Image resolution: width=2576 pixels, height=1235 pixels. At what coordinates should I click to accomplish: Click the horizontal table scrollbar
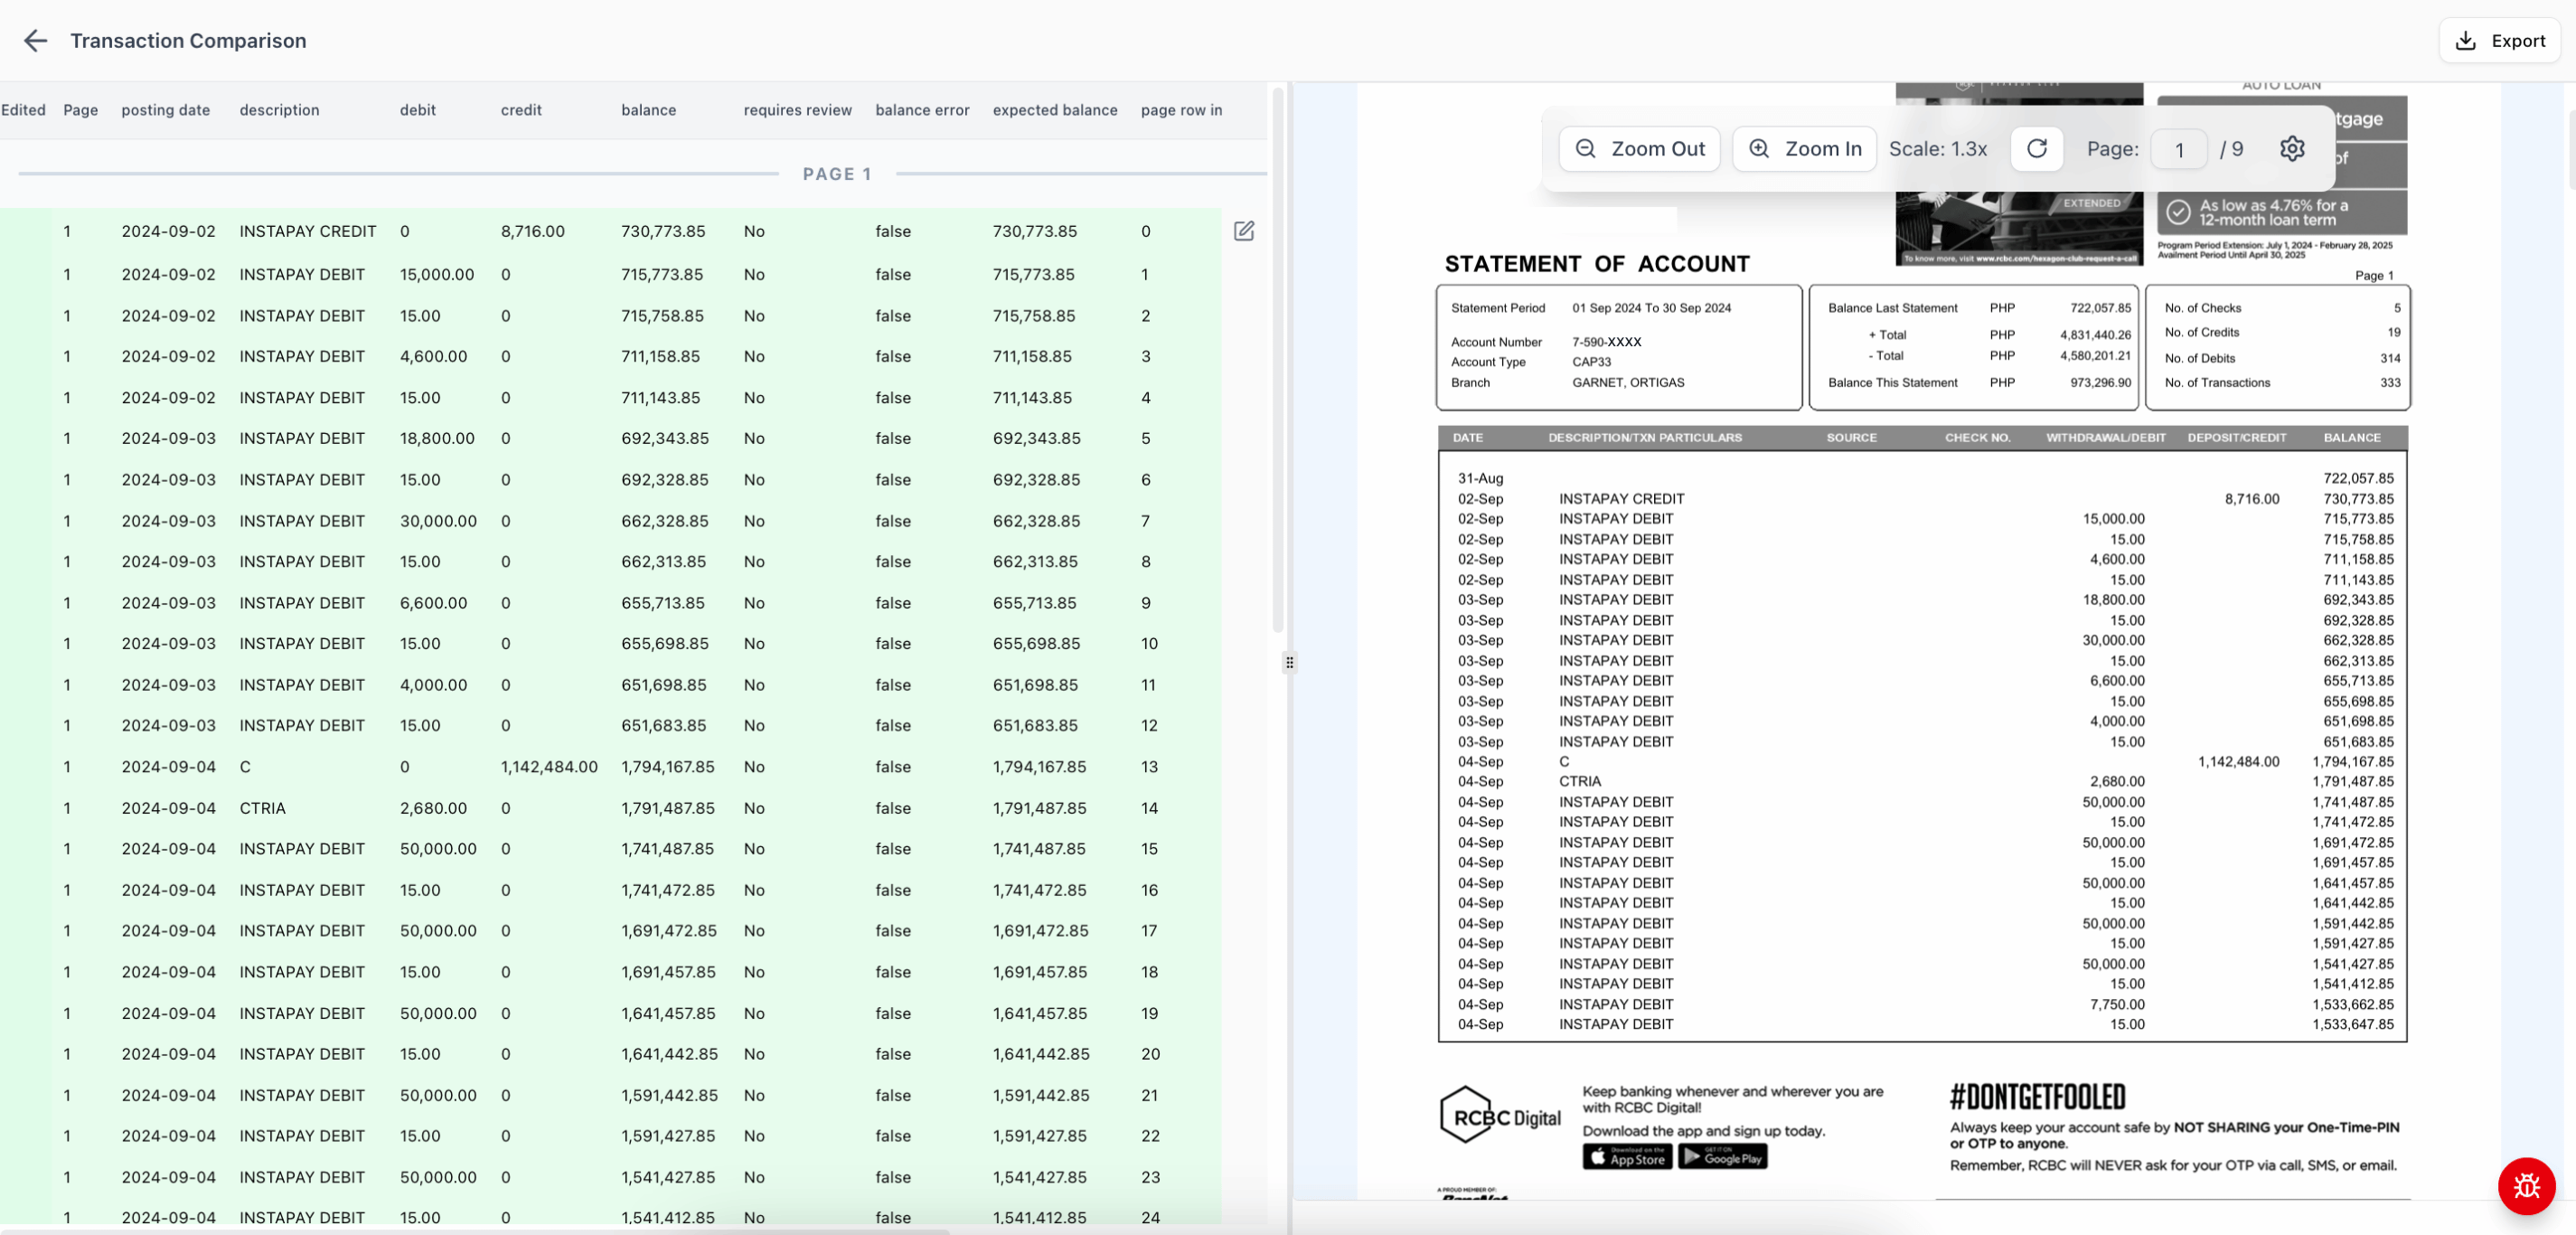pyautogui.click(x=475, y=1230)
